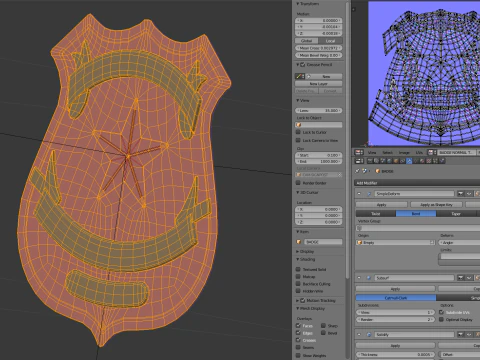Collapse the View panel
This screenshot has height=360, width=480.
[x=298, y=100]
